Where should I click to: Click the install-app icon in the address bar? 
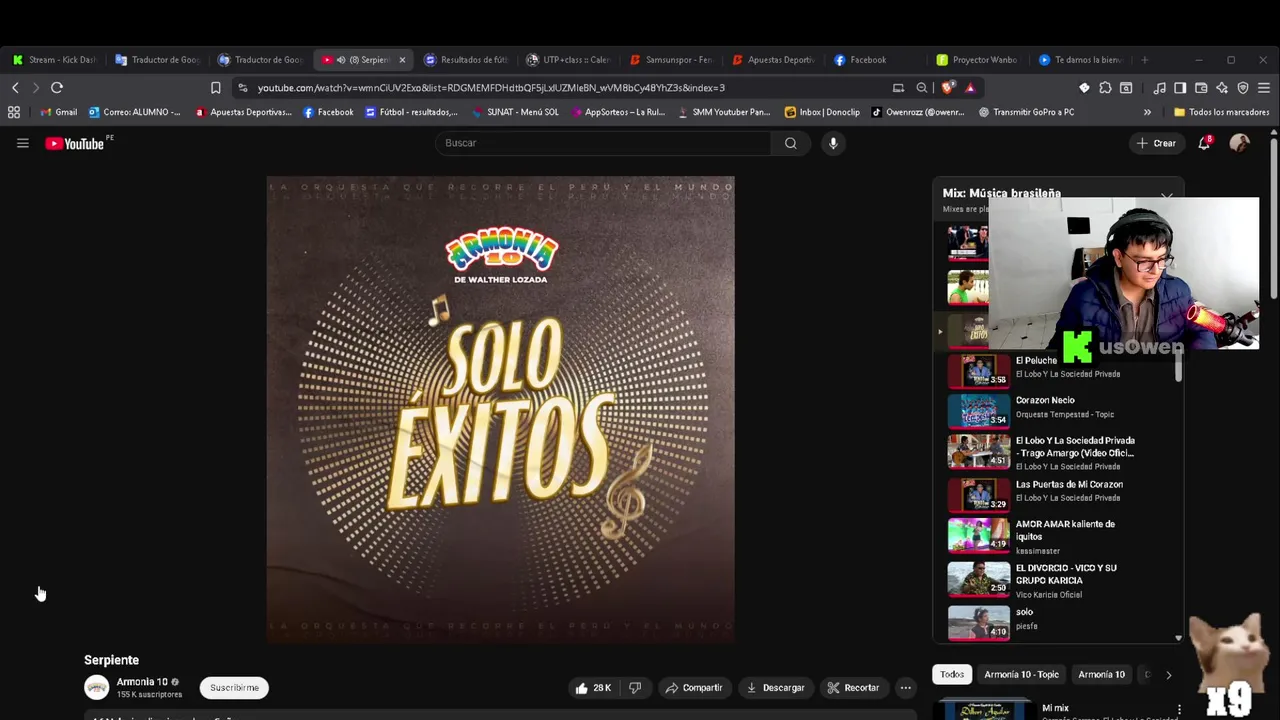898,87
